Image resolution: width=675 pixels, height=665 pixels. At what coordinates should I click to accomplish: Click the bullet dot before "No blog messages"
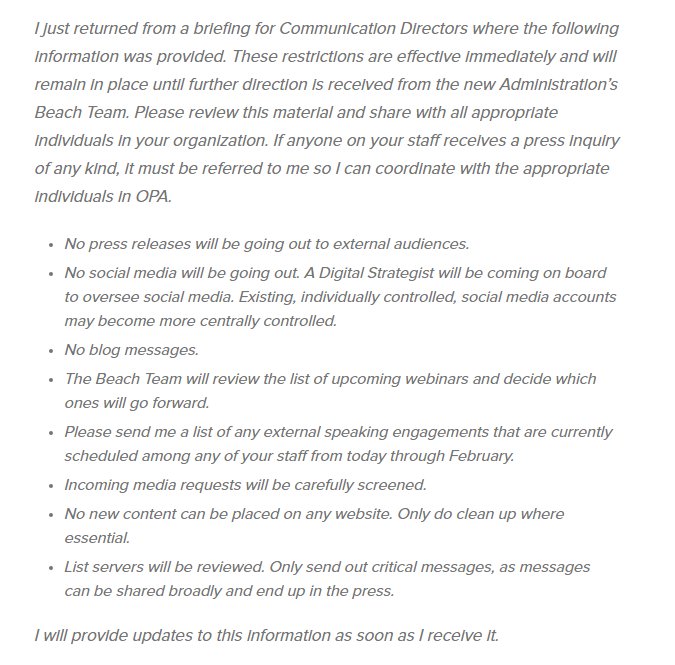51,351
